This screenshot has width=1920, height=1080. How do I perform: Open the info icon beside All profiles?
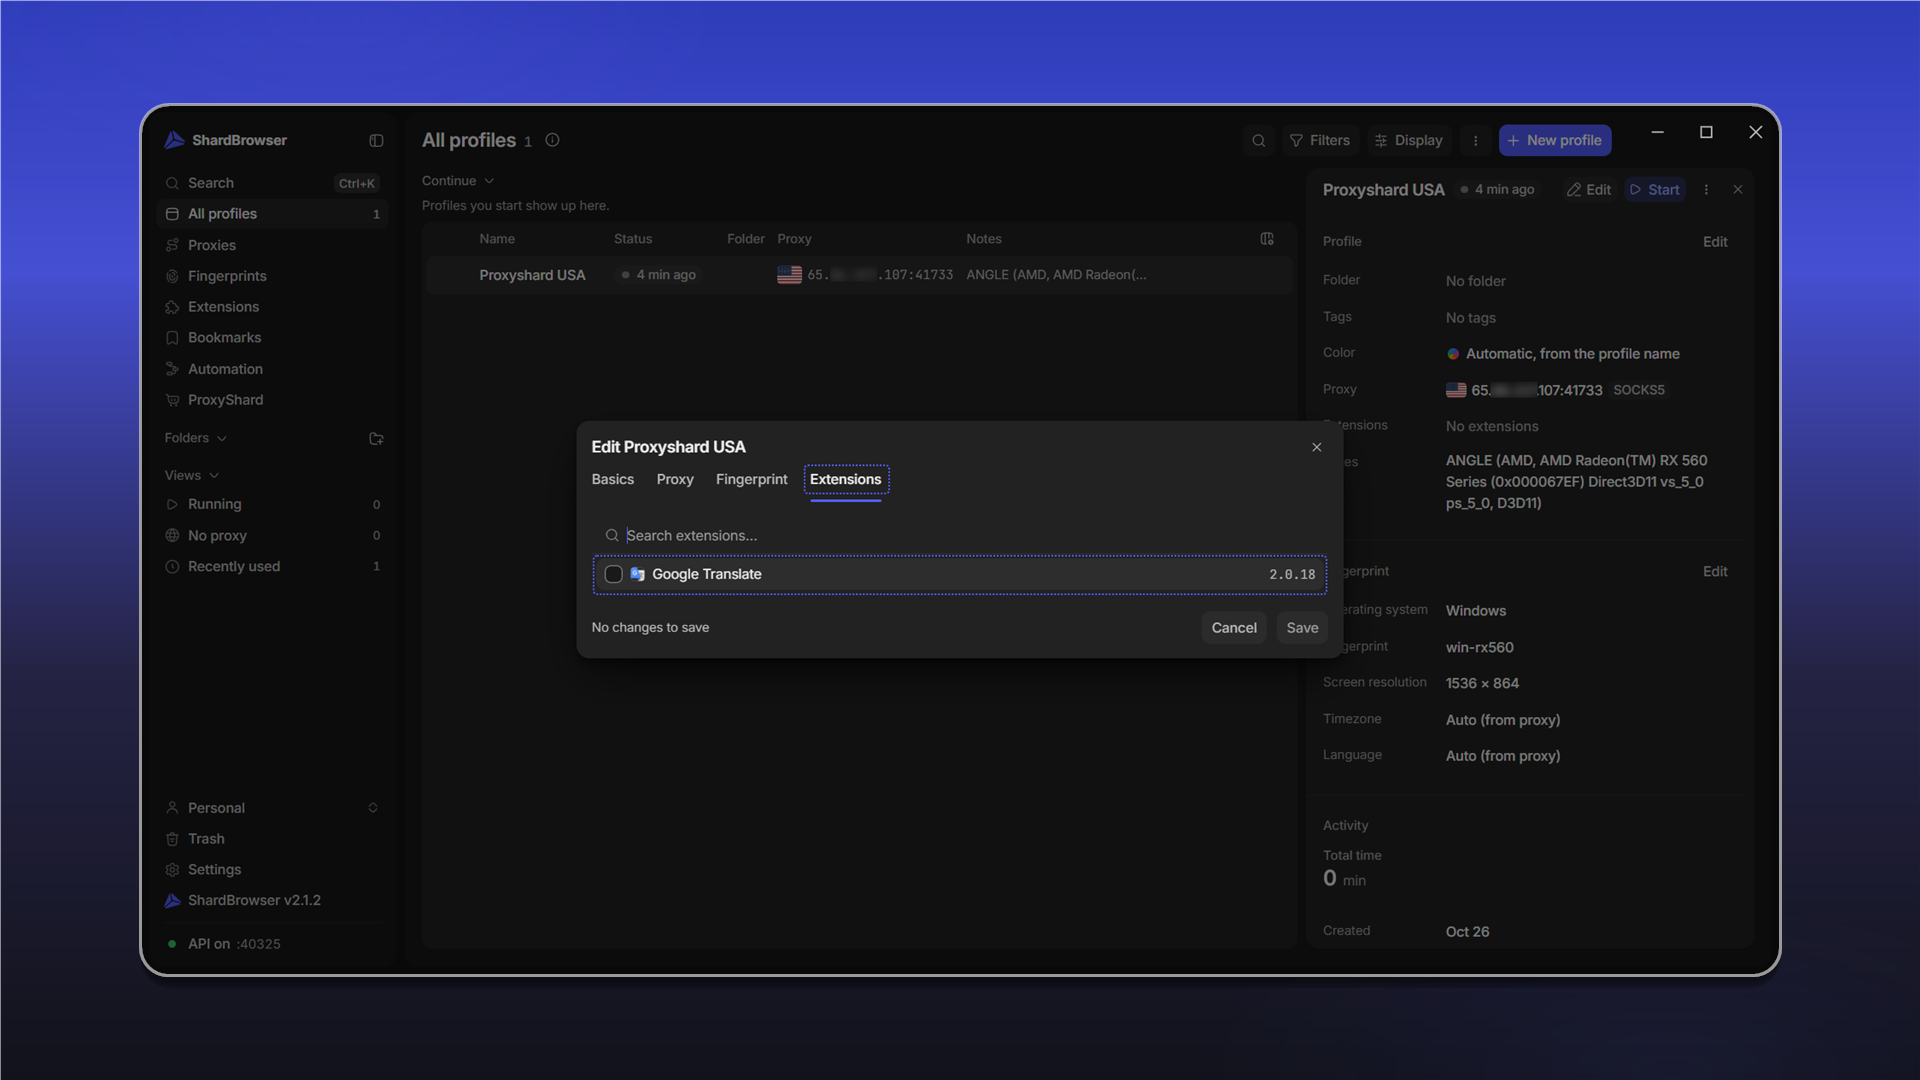click(x=552, y=140)
